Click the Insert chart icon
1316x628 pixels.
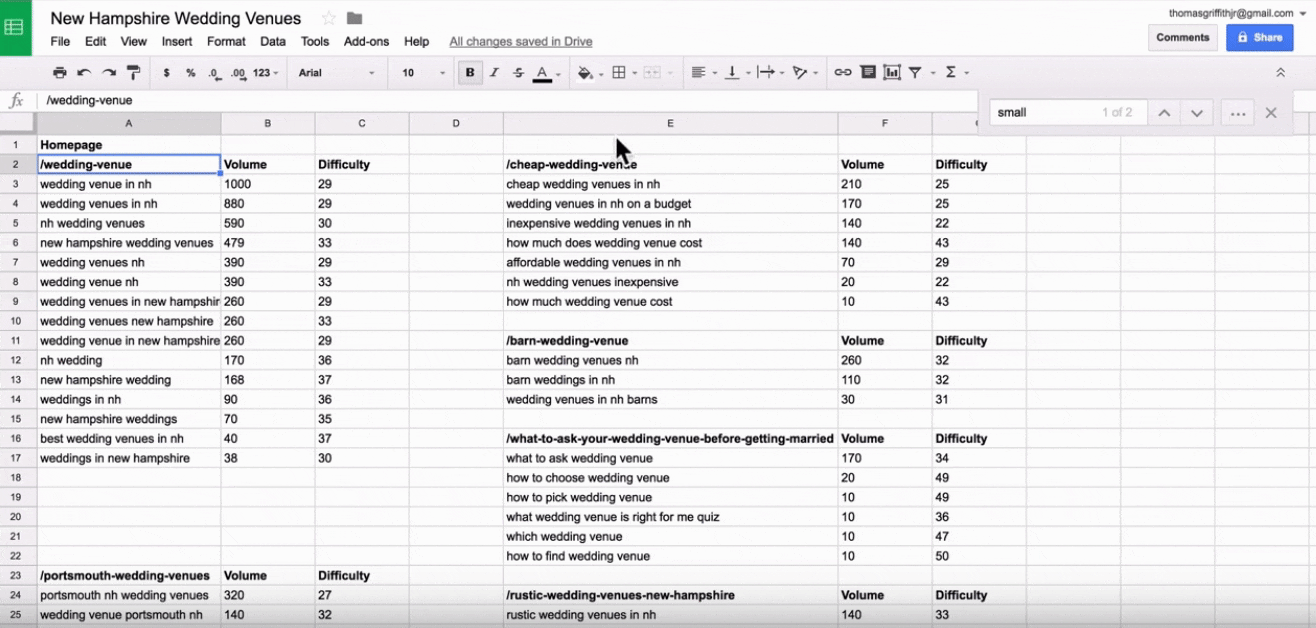[891, 73]
